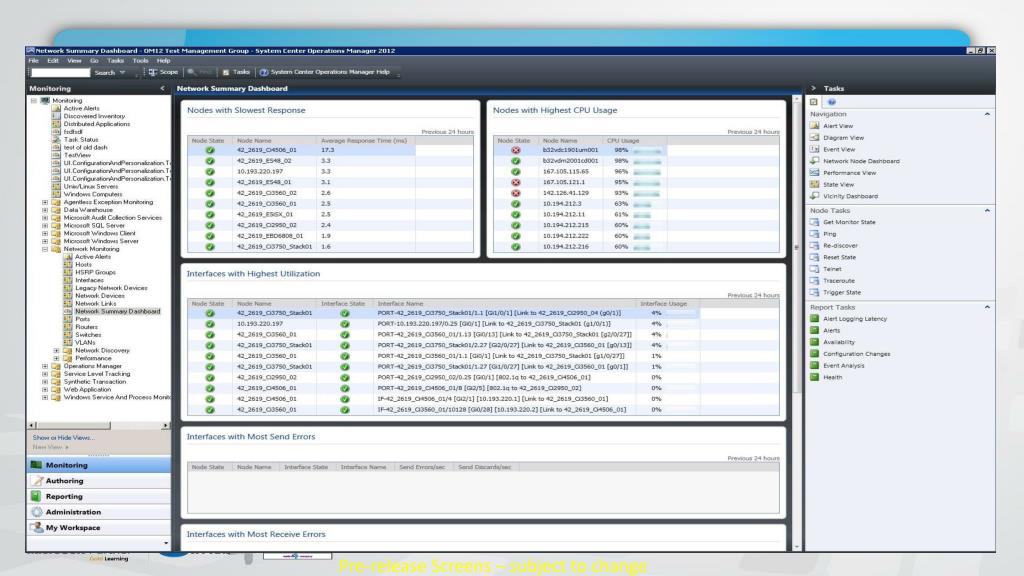Open the Edit menu

[53, 61]
